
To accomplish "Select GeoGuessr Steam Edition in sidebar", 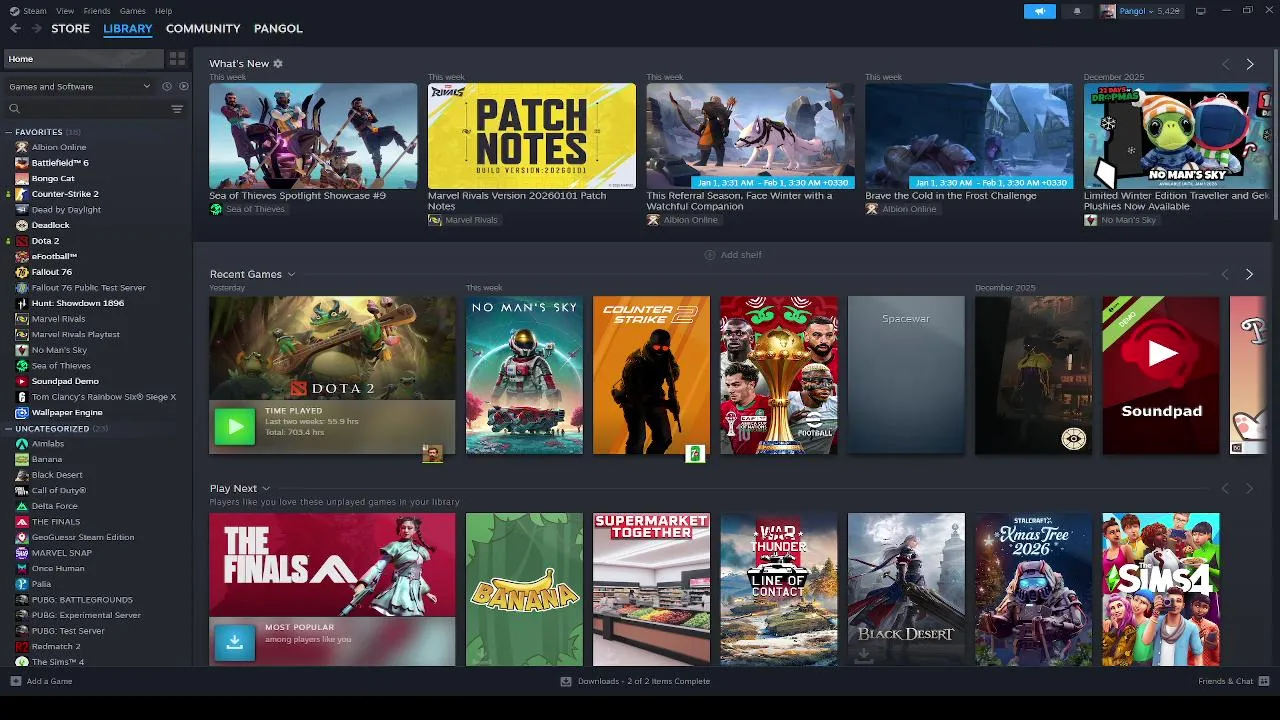I will click(82, 537).
